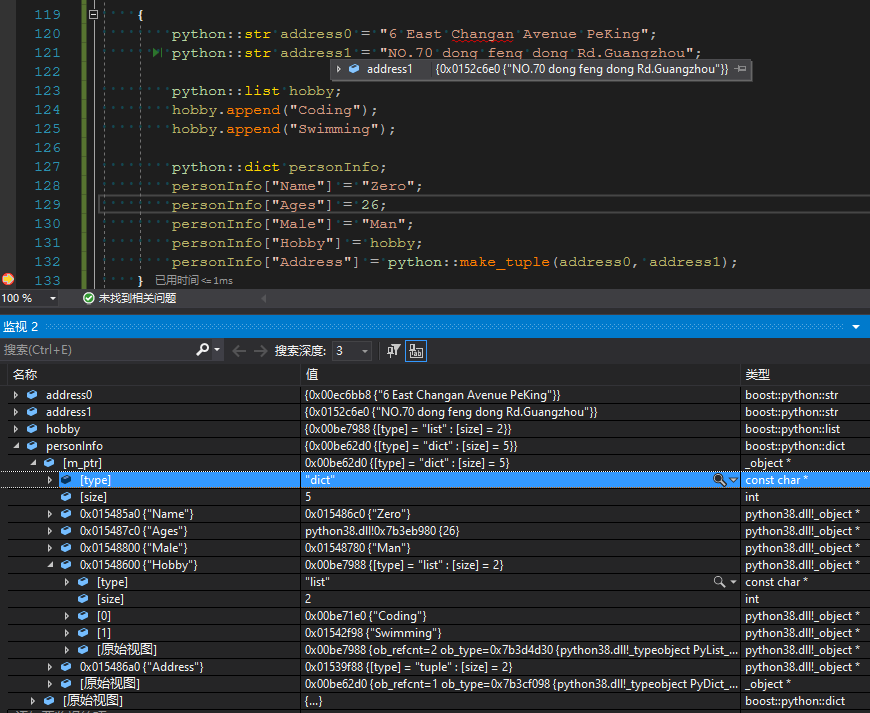Select the {"Address"} entry cube icon
Viewport: 870px width, 713px height.
pyautogui.click(x=66, y=666)
